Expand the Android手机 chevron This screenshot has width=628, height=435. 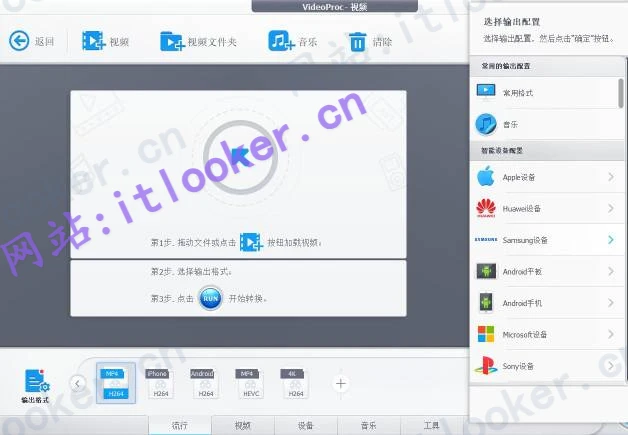pyautogui.click(x=611, y=302)
